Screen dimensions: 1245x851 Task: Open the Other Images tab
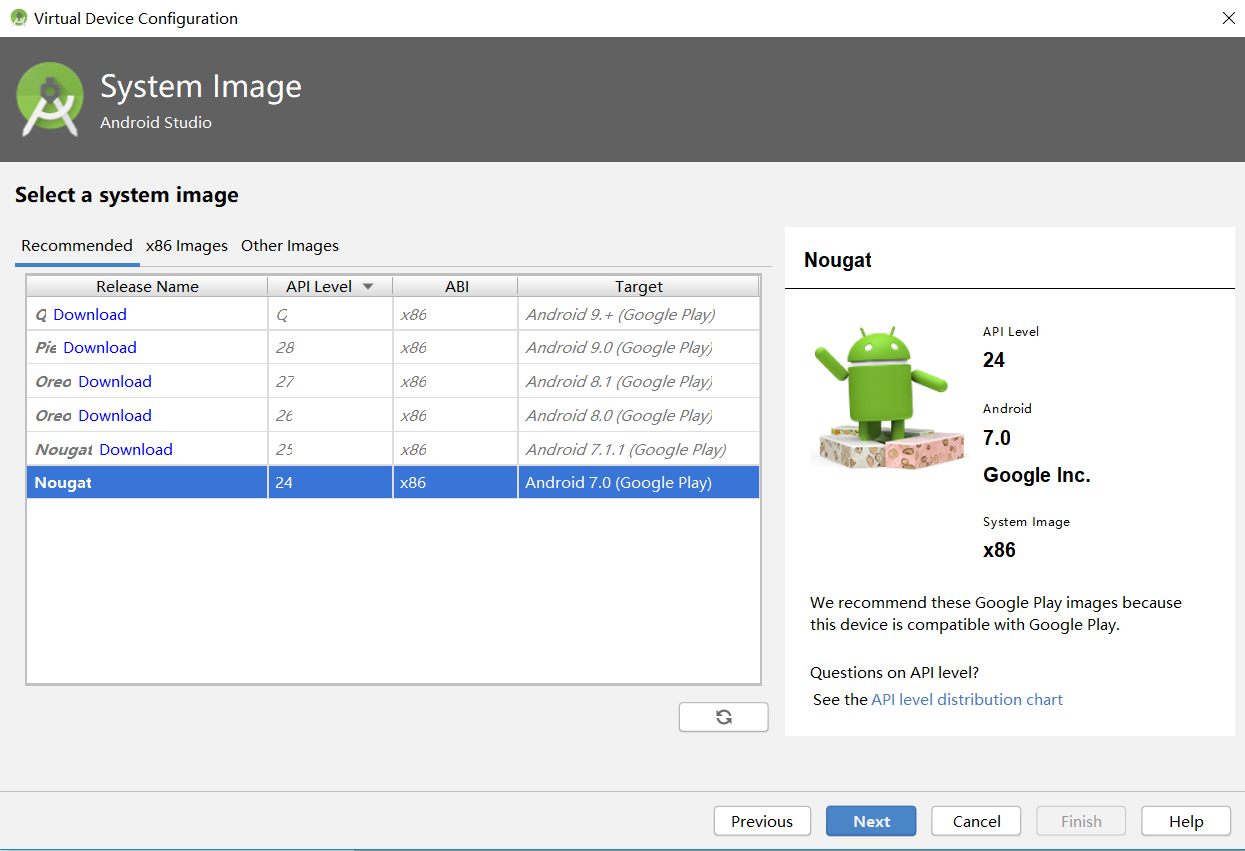290,246
